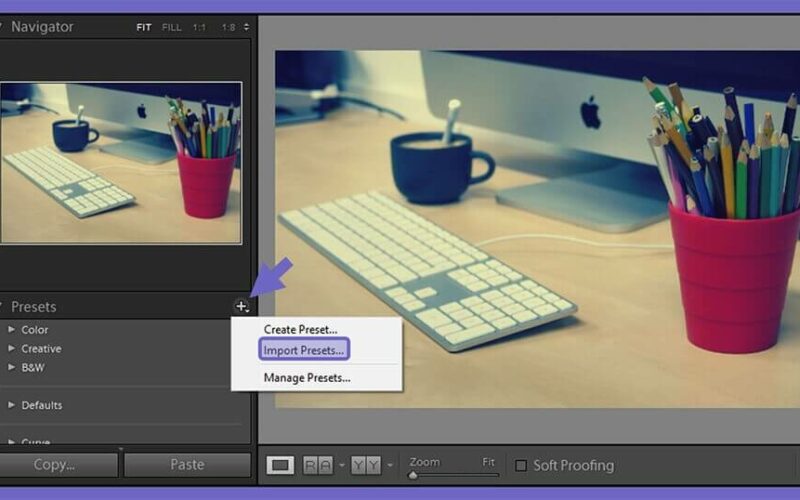The image size is (800, 500).
Task: Enable the Soft Proofing checkbox
Action: coord(521,465)
